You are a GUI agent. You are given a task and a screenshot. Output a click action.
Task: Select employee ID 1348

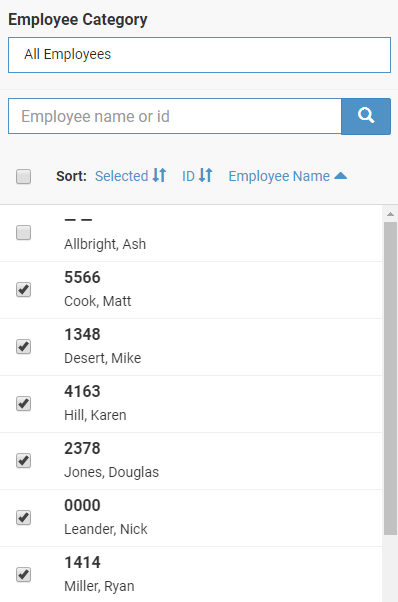coord(82,334)
